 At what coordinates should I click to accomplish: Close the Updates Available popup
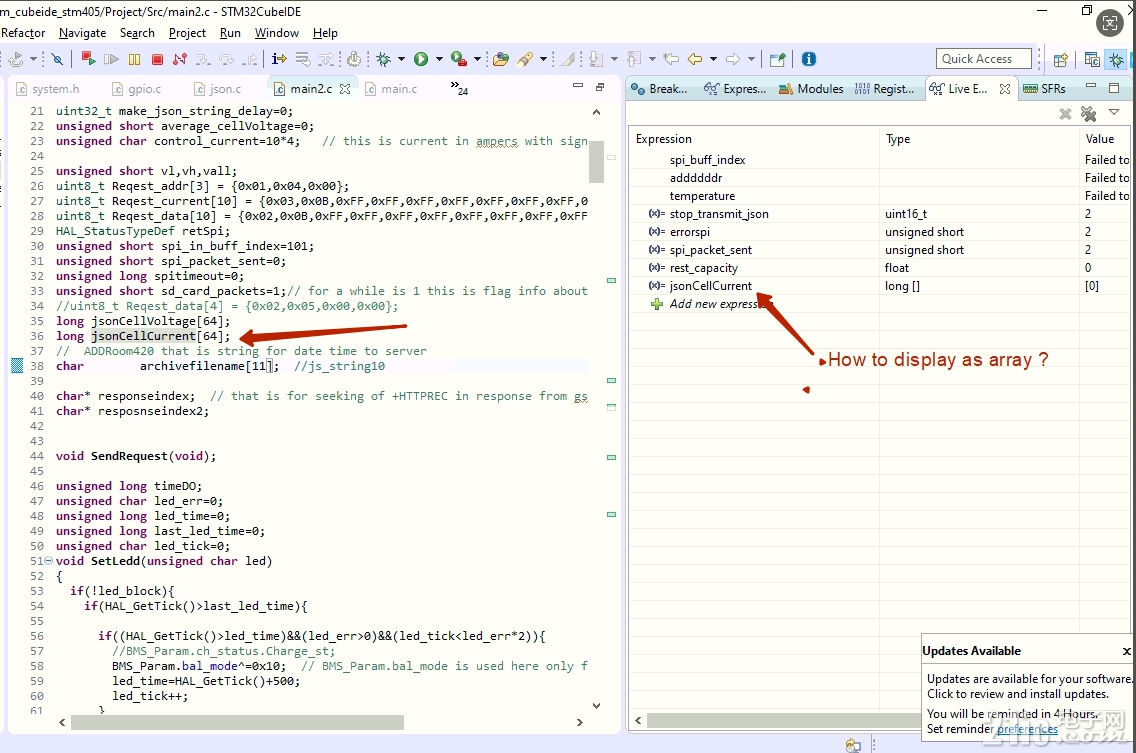click(1127, 651)
